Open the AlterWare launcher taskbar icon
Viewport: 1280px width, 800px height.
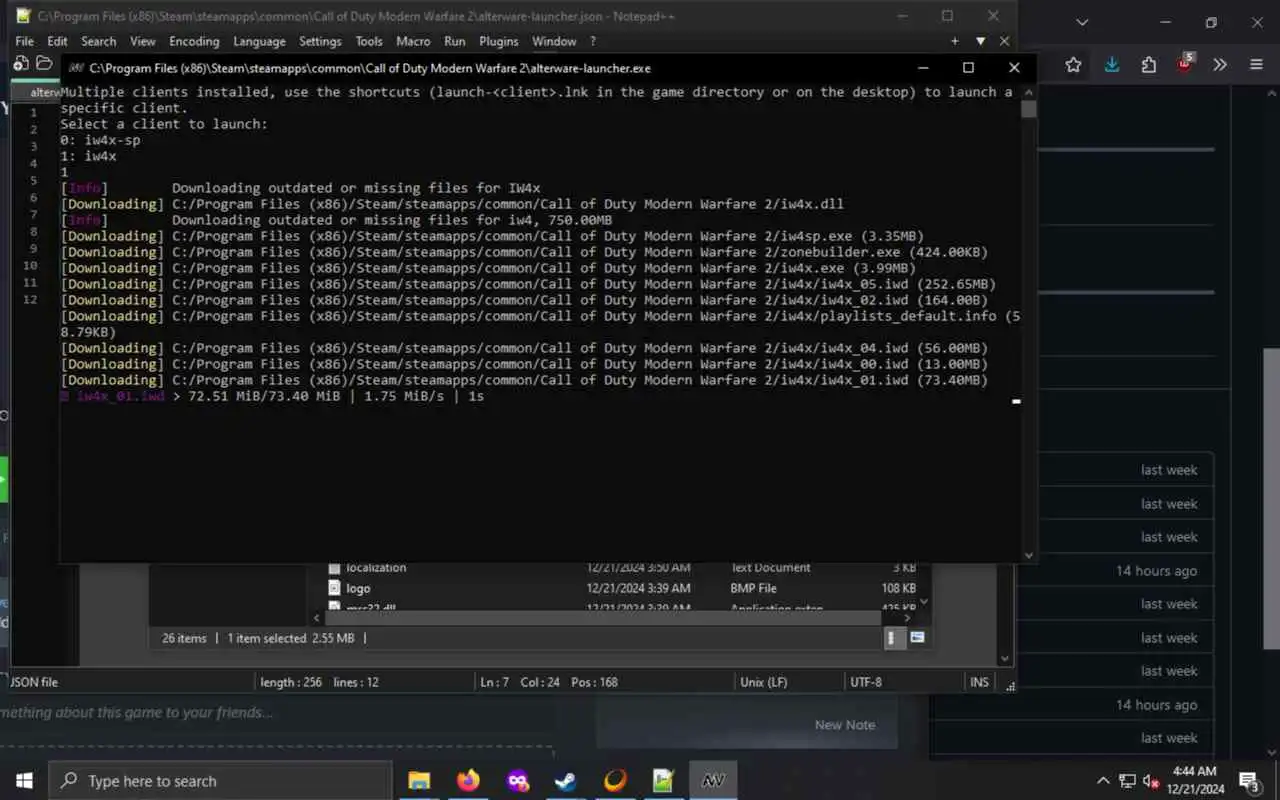tap(713, 781)
